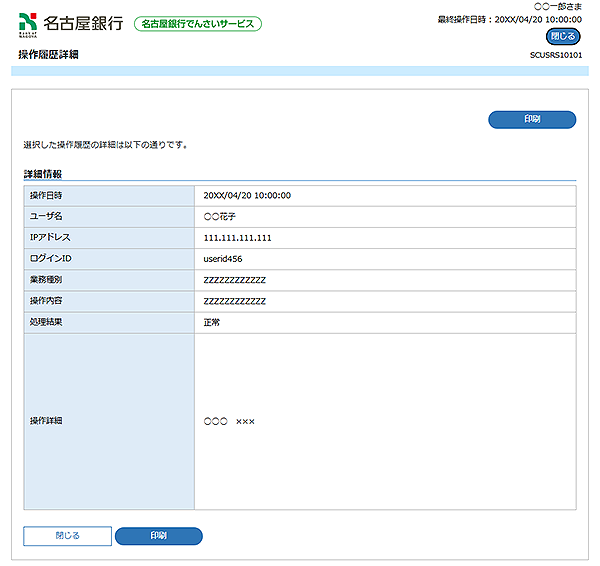Click the 操作内容 row label
600x566 pixels.
[x=46, y=301]
